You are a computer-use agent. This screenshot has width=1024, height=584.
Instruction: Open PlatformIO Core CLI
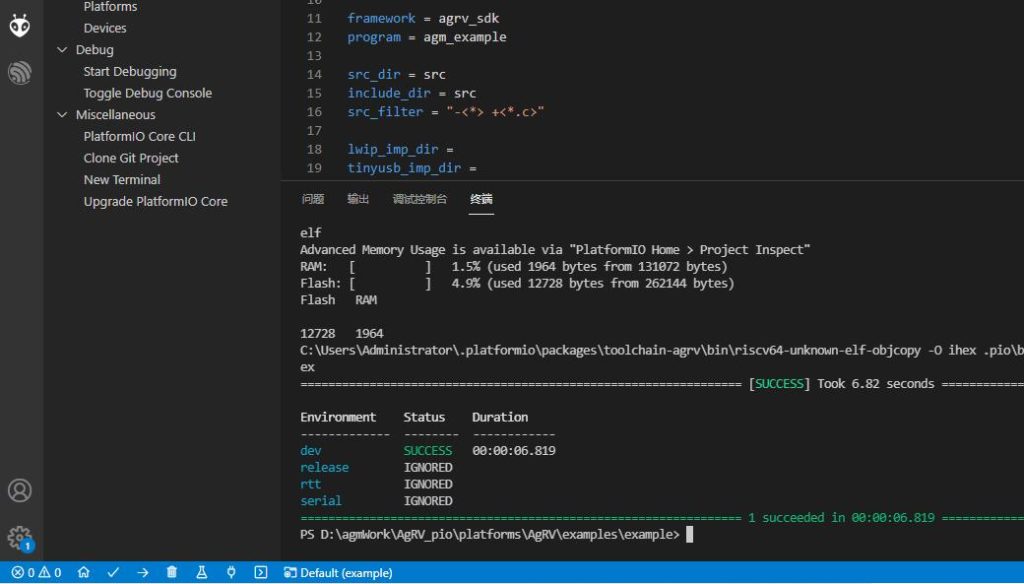point(139,136)
